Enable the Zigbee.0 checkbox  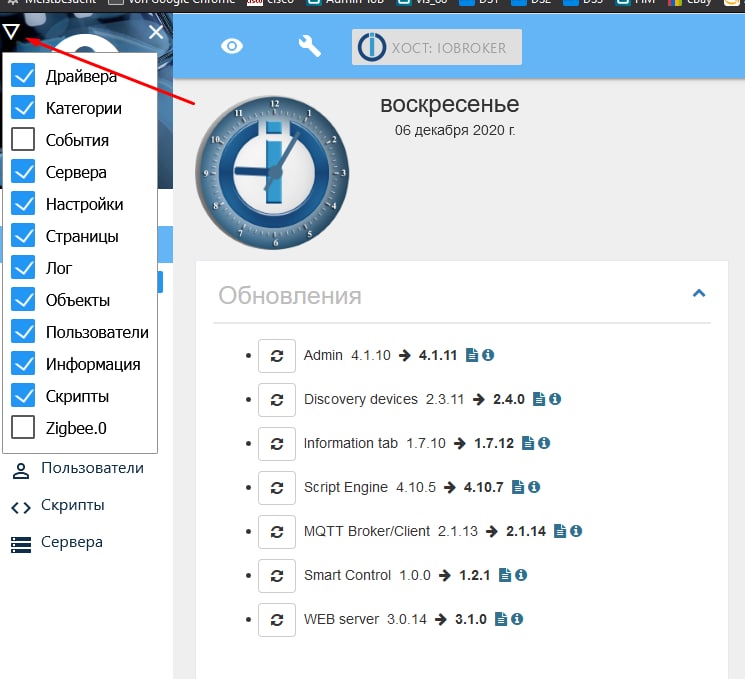coord(23,428)
